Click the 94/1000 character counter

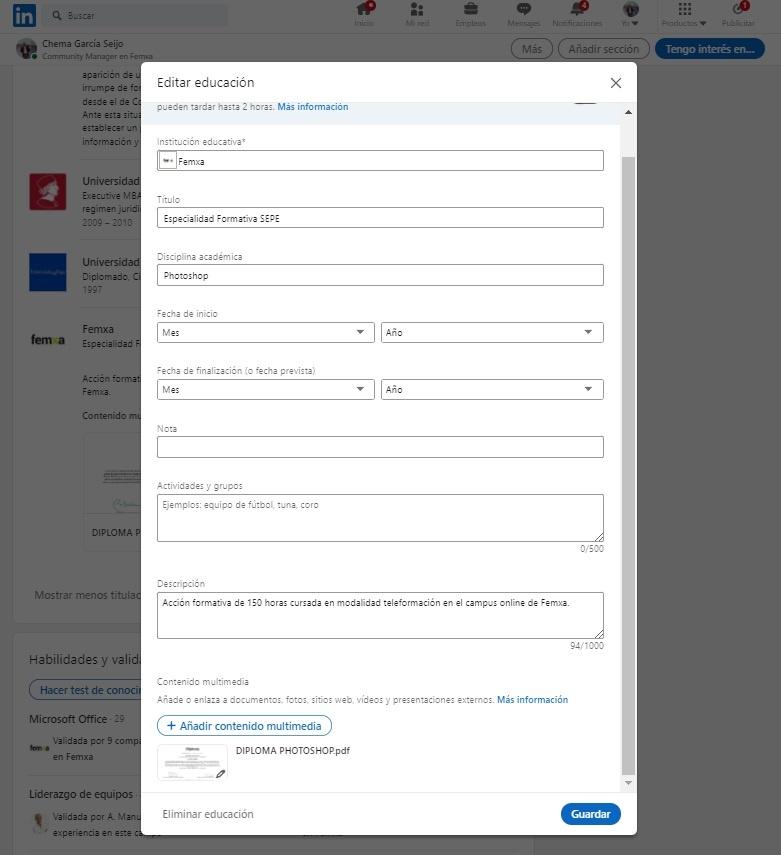[587, 646]
